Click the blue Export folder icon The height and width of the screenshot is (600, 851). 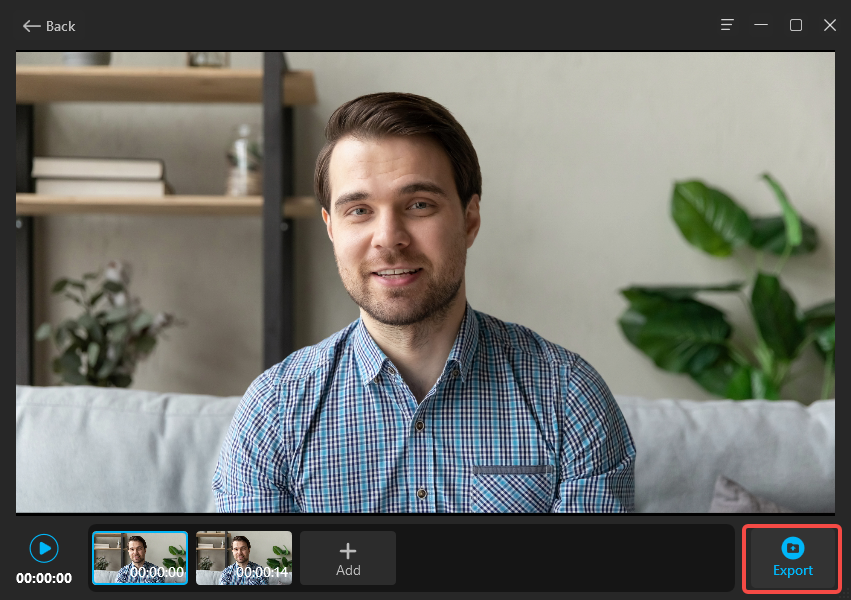pyautogui.click(x=792, y=548)
